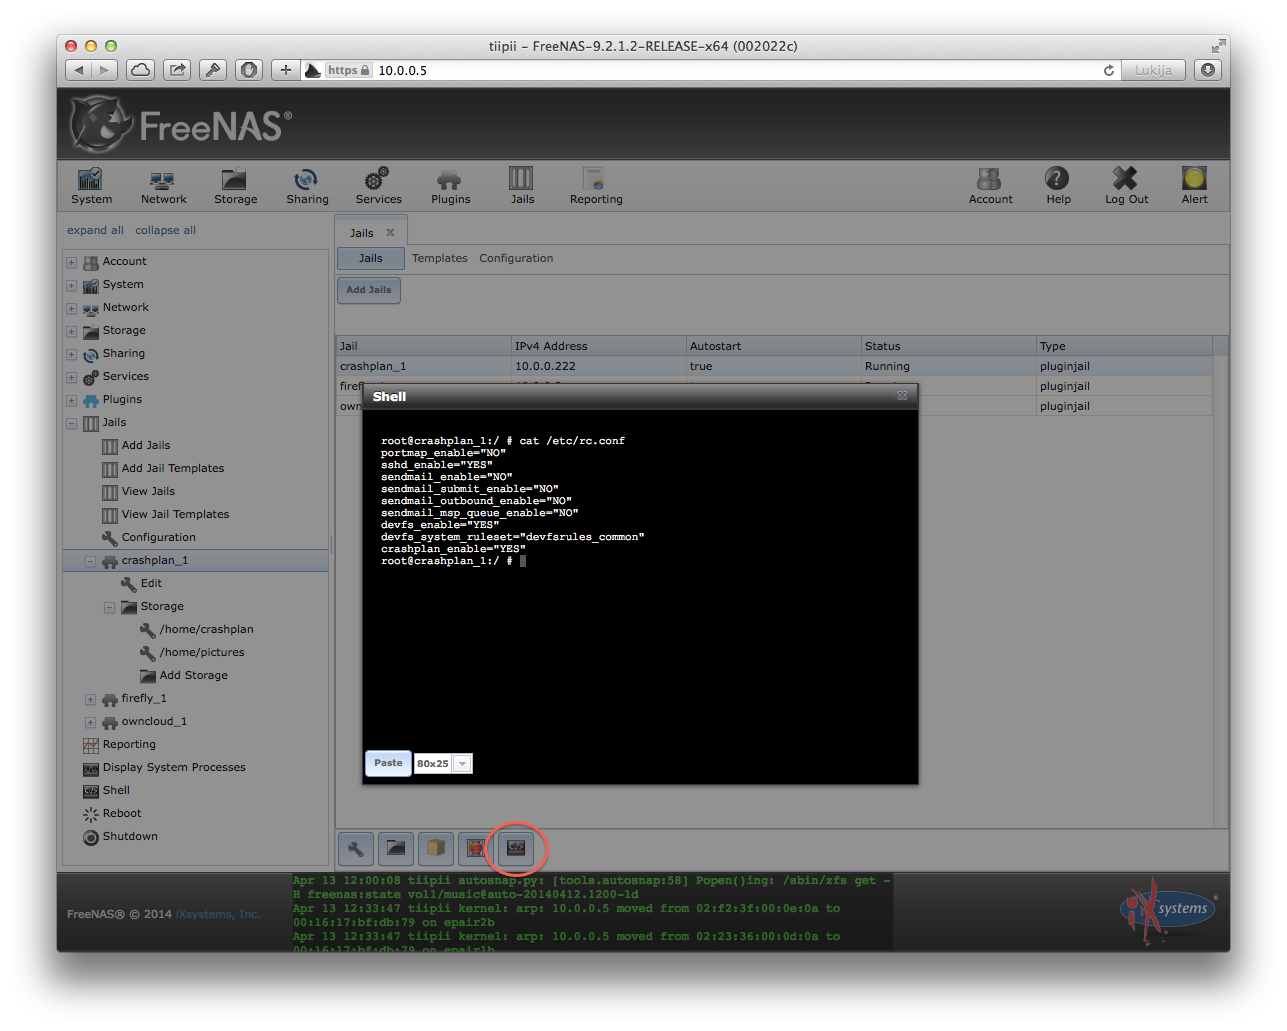This screenshot has width=1287, height=1031.
Task: Click the Paste button in Shell
Action: [388, 763]
